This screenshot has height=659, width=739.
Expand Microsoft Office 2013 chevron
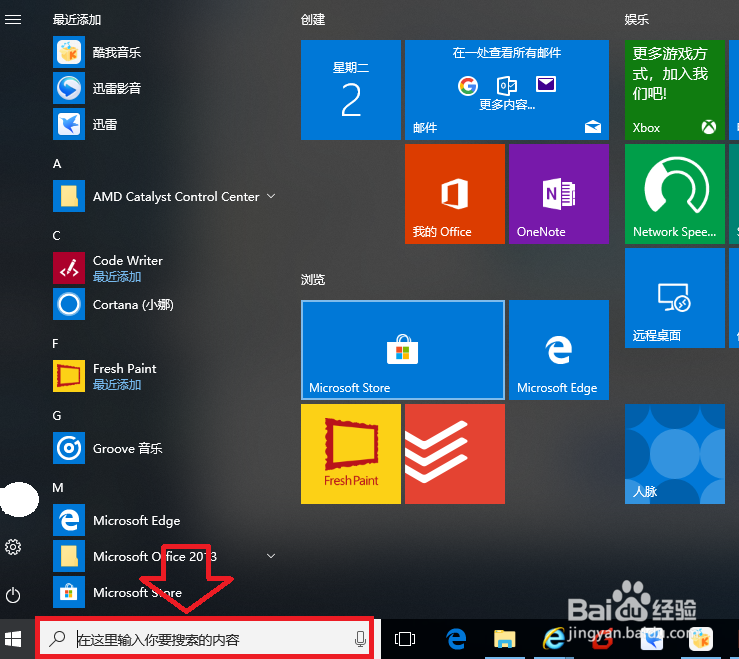click(x=271, y=556)
